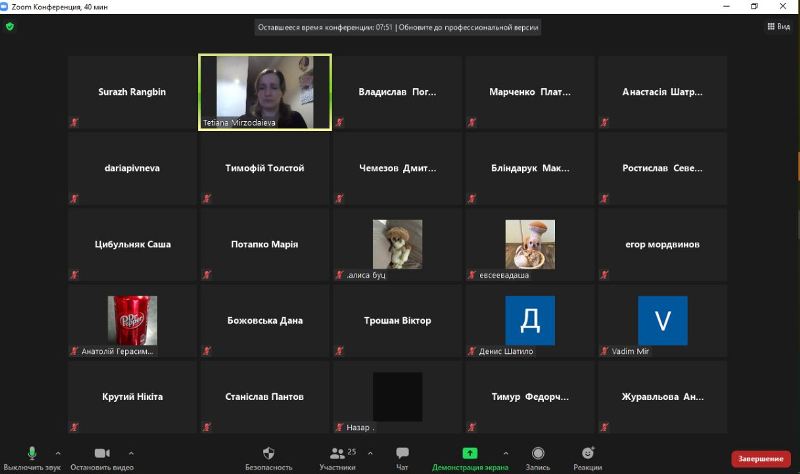Mute microphone with Выключить звук icon
Screen dimensions: 800x474
point(32,454)
